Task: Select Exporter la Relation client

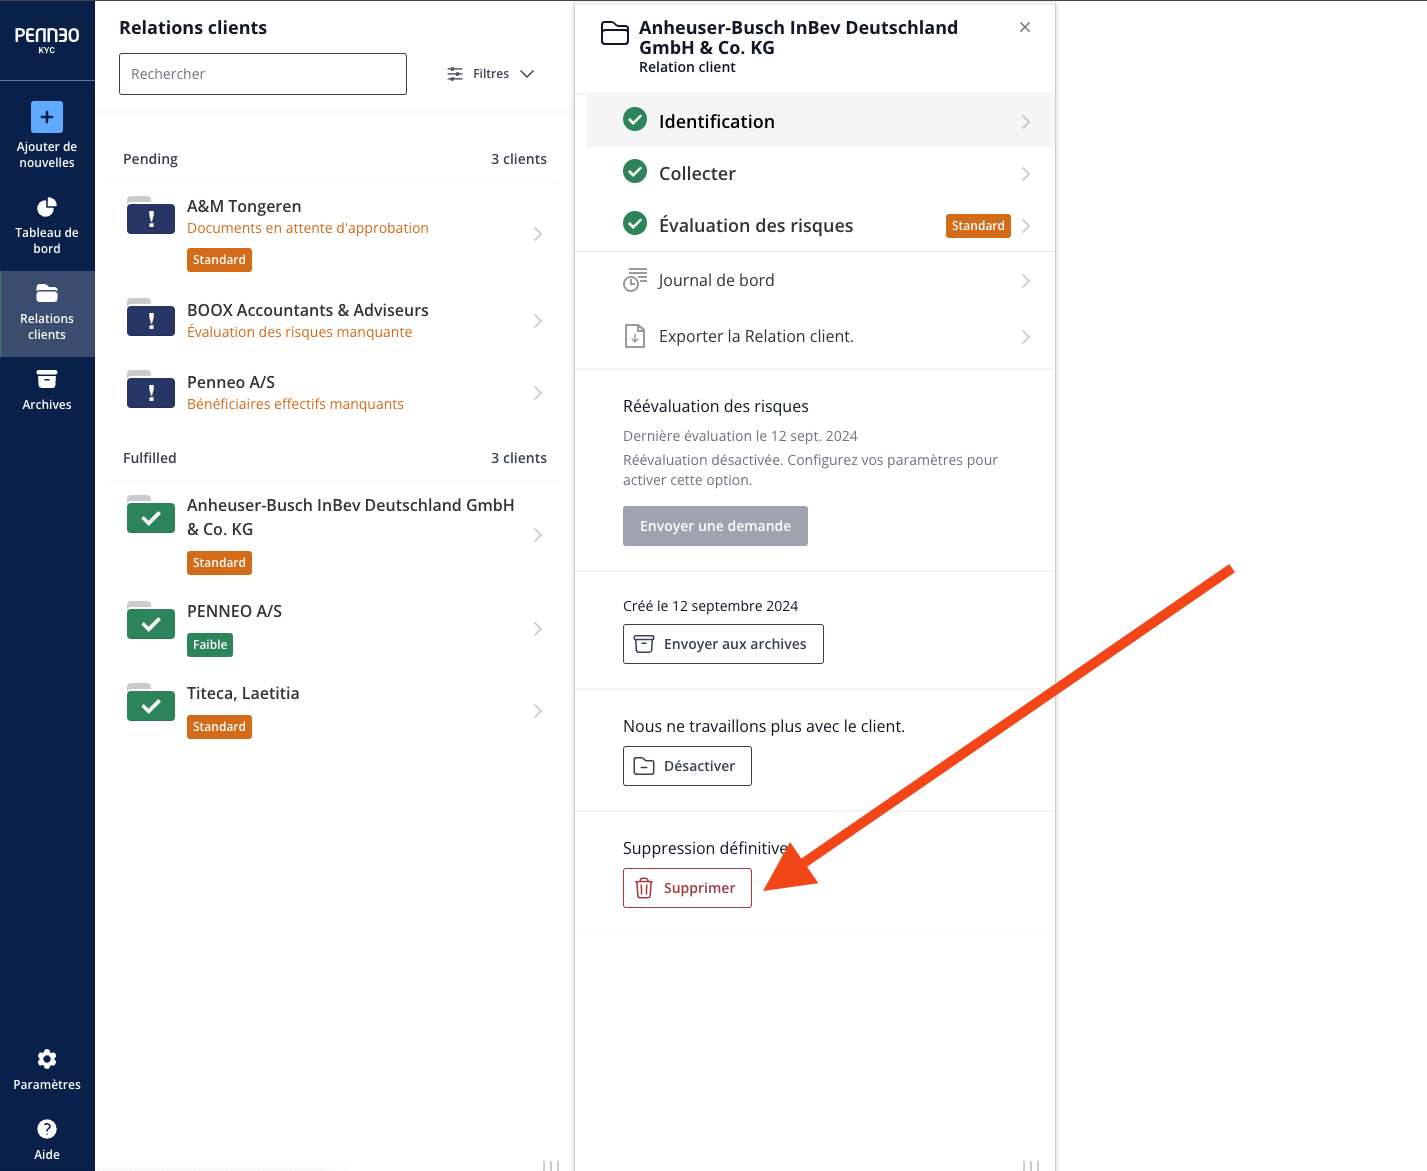Action: click(x=821, y=337)
